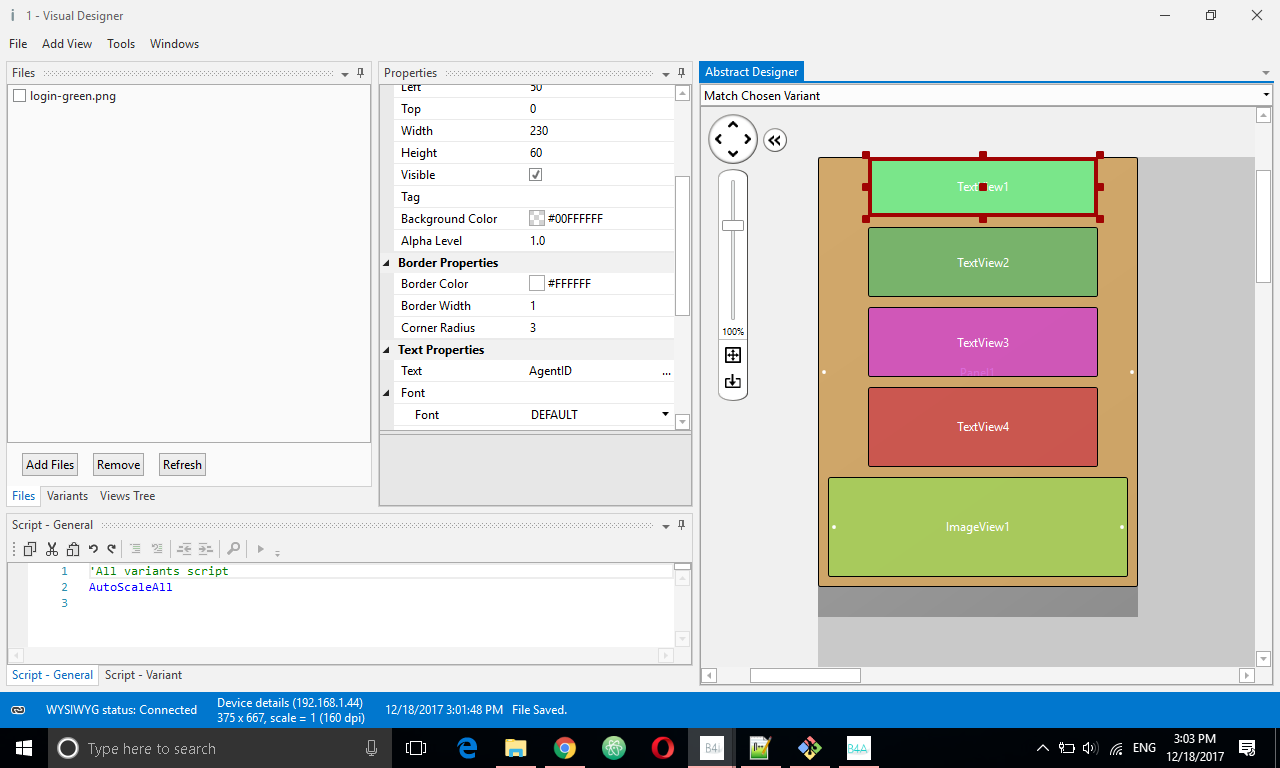Pan the abstract designer view downward
This screenshot has width=1280, height=768.
(x=733, y=154)
